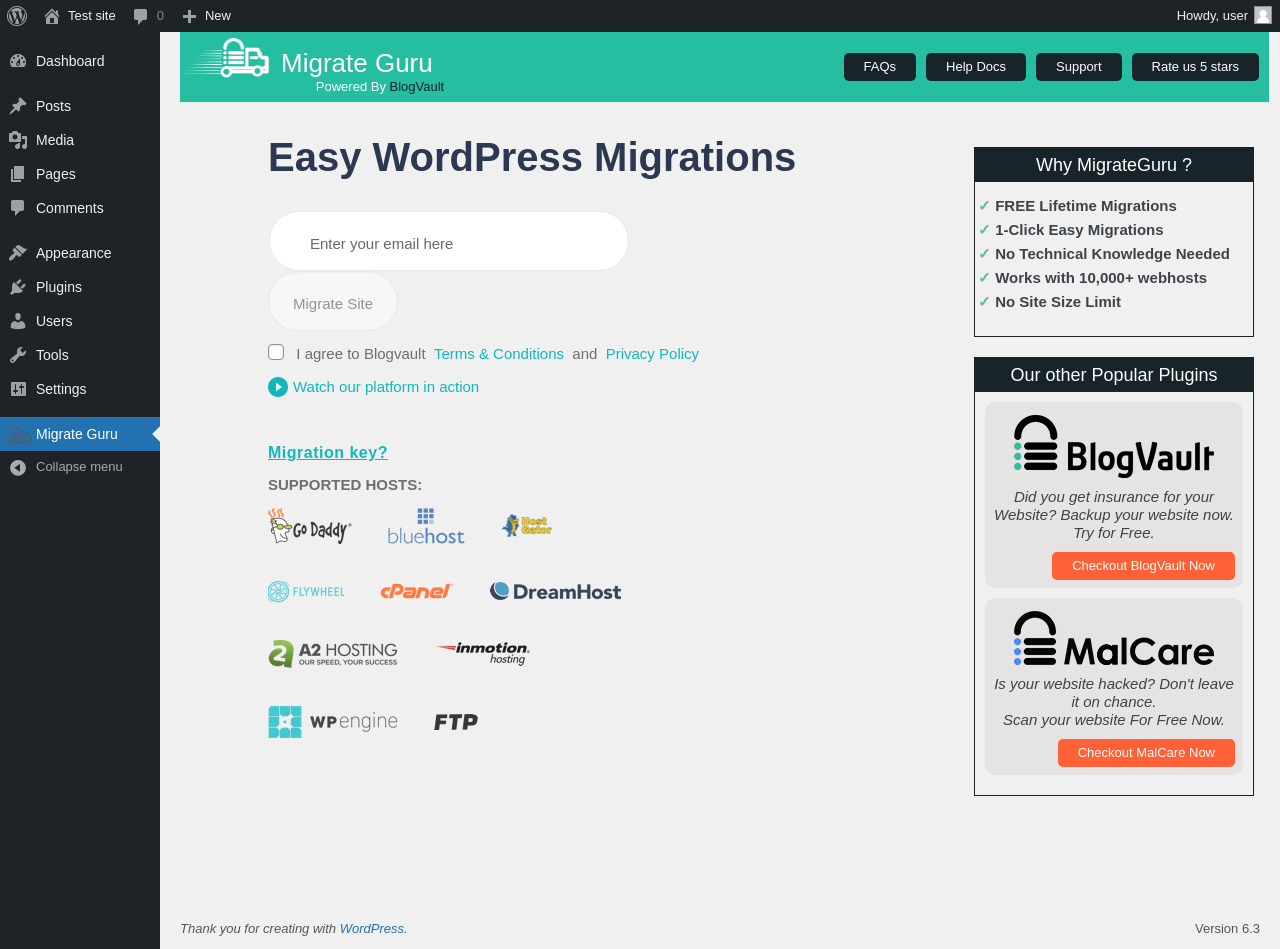Click the Users person icon
Viewport: 1280px width, 949px height.
pos(18,321)
